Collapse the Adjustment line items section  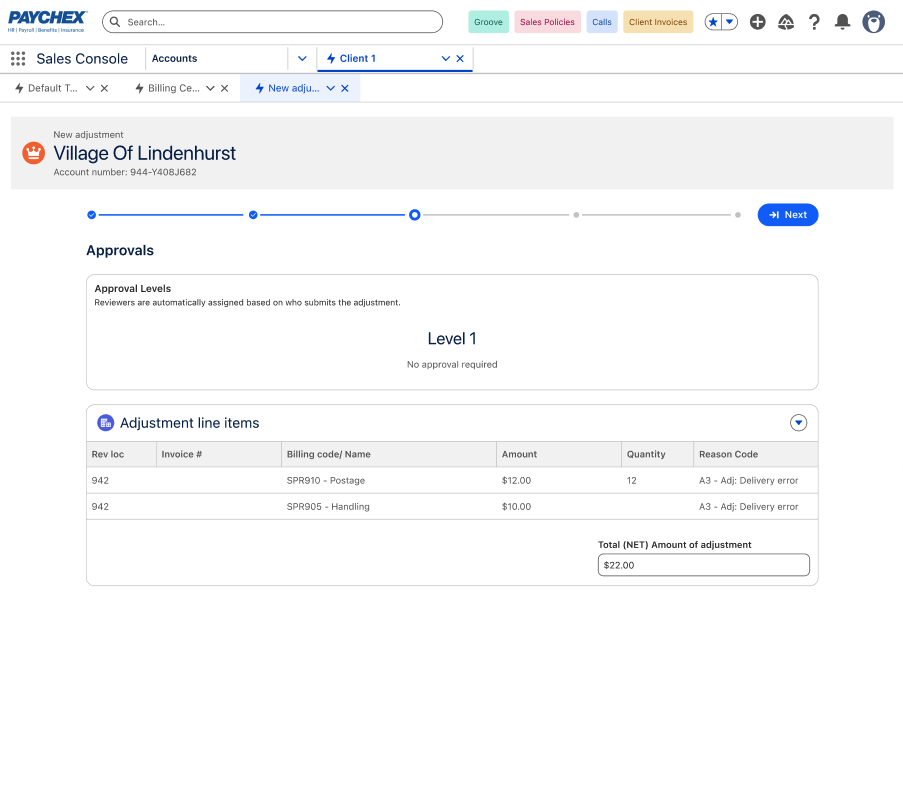pyautogui.click(x=798, y=423)
